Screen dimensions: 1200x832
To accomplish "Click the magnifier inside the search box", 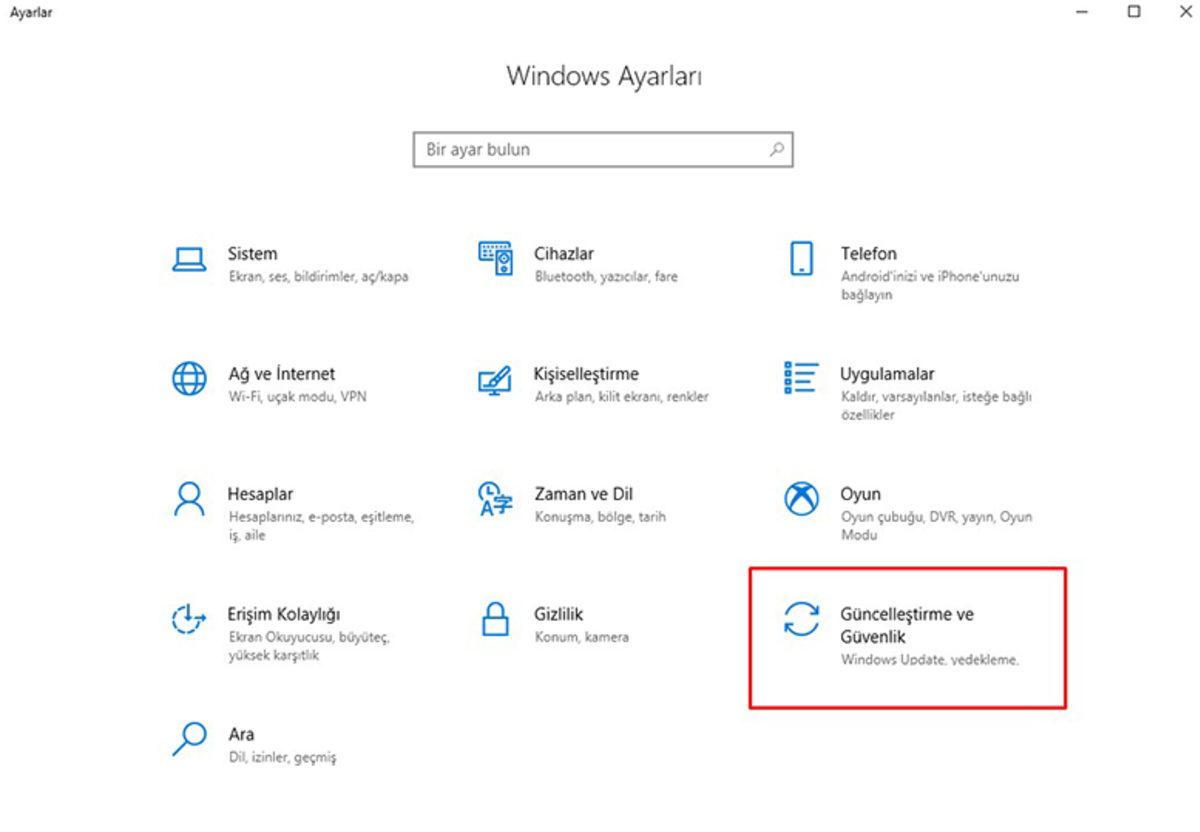I will click(x=775, y=148).
